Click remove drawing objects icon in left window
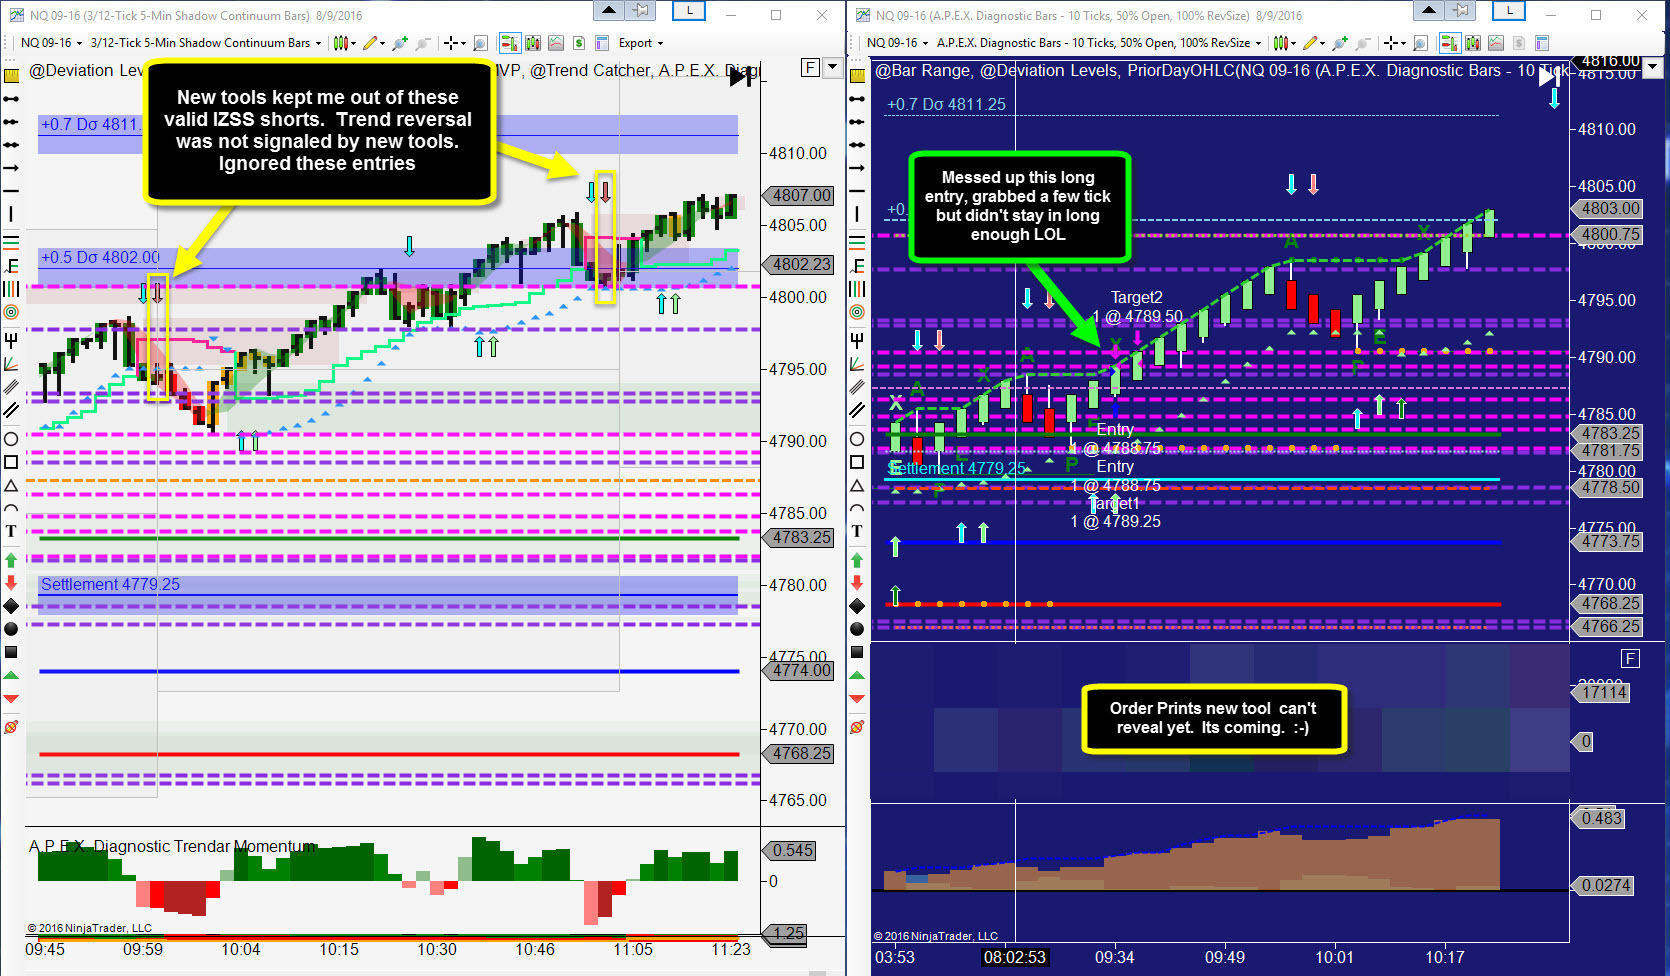1670x976 pixels. pos(11,727)
